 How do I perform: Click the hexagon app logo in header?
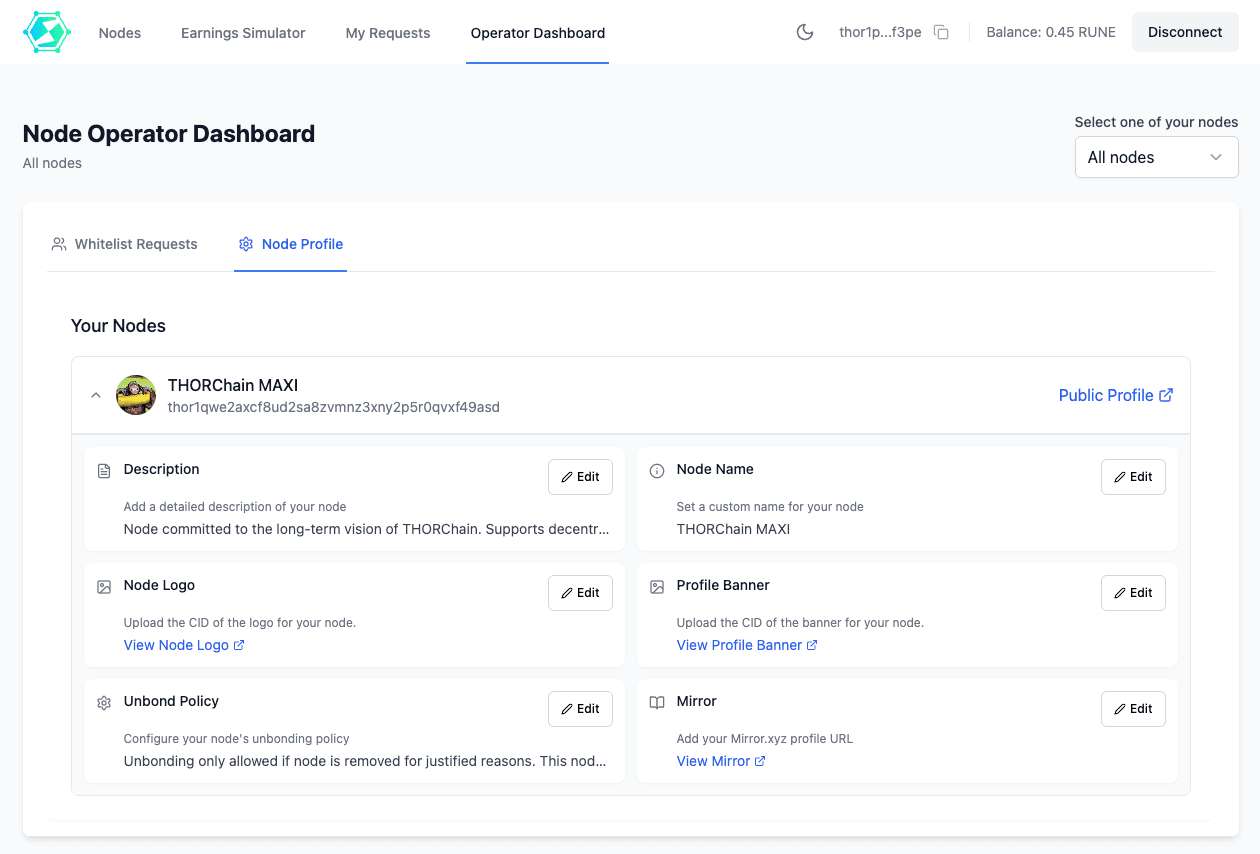click(47, 32)
